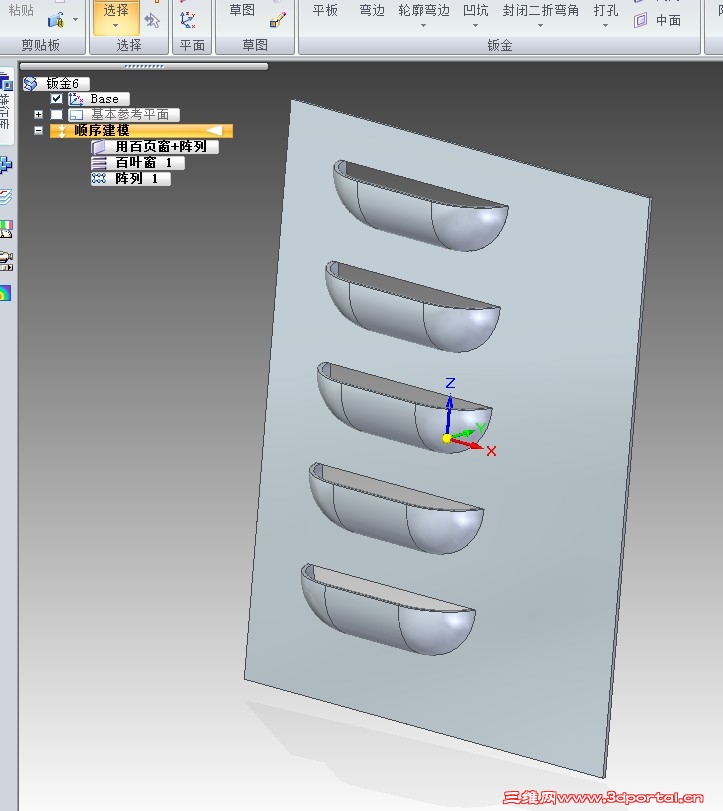Click the clipboard copy icon below 粘贴
Image resolution: width=723 pixels, height=811 pixels.
click(55, 21)
